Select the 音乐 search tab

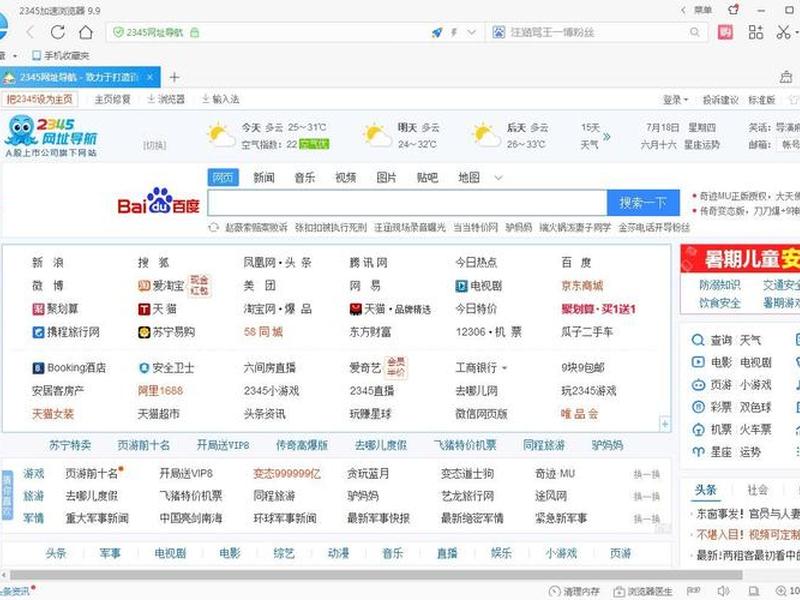click(x=305, y=178)
